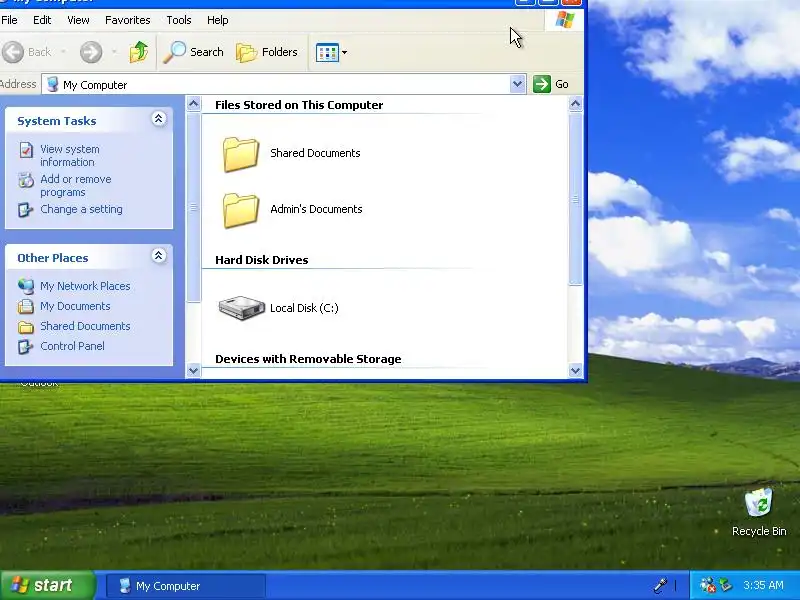Collapse the Other Places panel

click(159, 256)
